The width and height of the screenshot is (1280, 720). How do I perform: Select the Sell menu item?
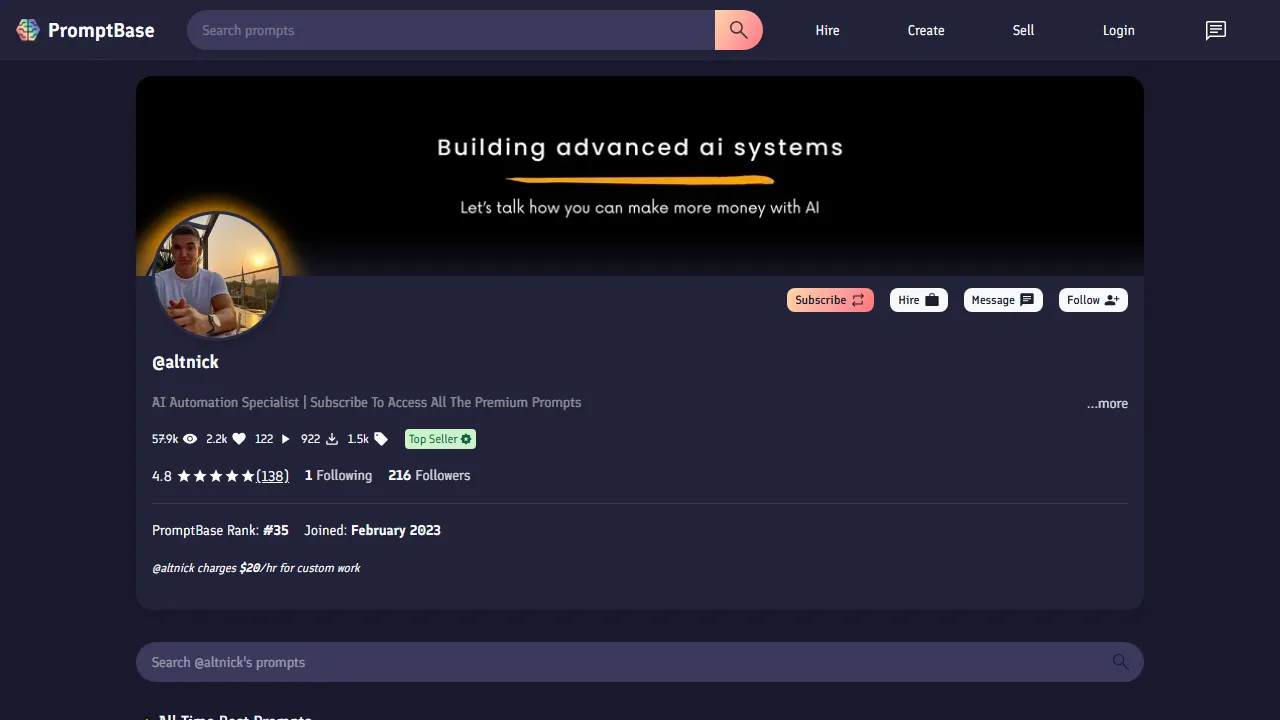pos(1023,30)
